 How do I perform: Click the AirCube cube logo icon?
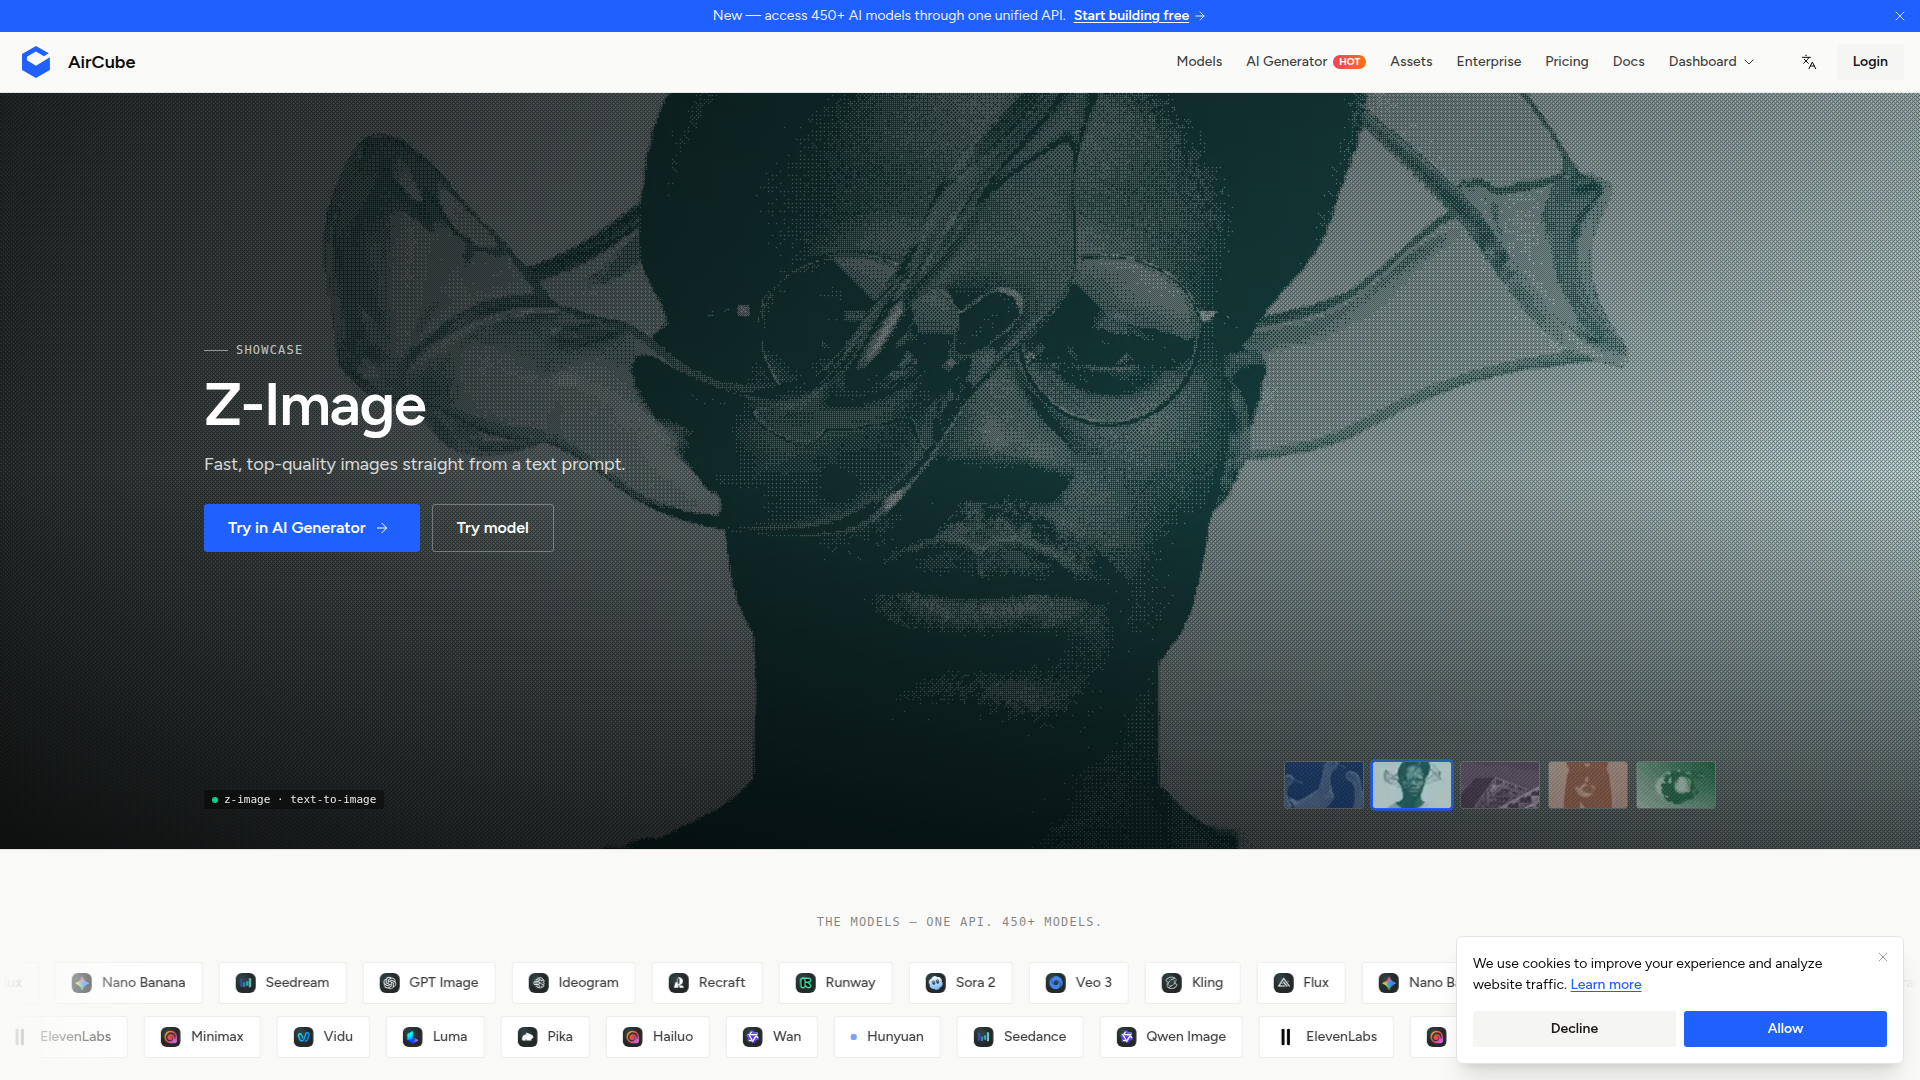point(36,62)
